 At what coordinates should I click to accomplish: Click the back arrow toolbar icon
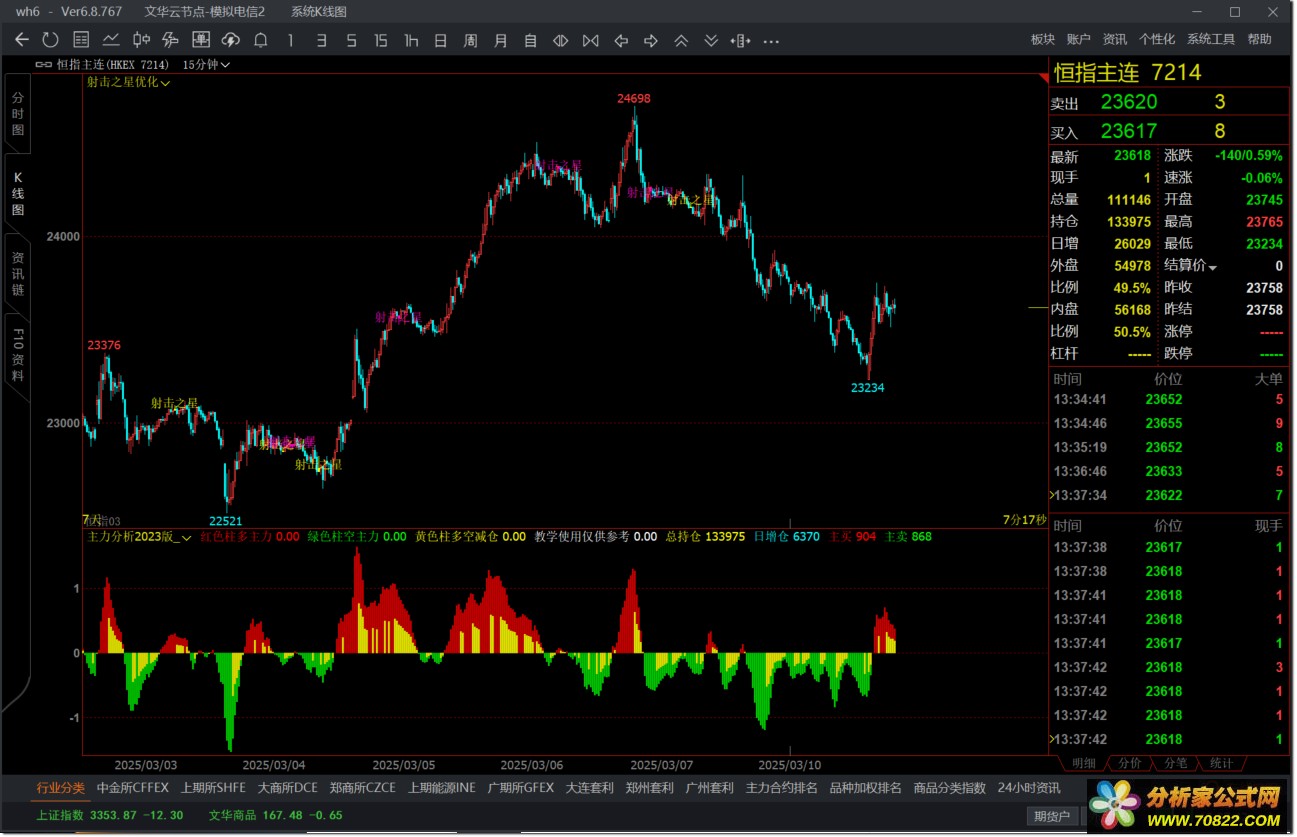click(22, 40)
